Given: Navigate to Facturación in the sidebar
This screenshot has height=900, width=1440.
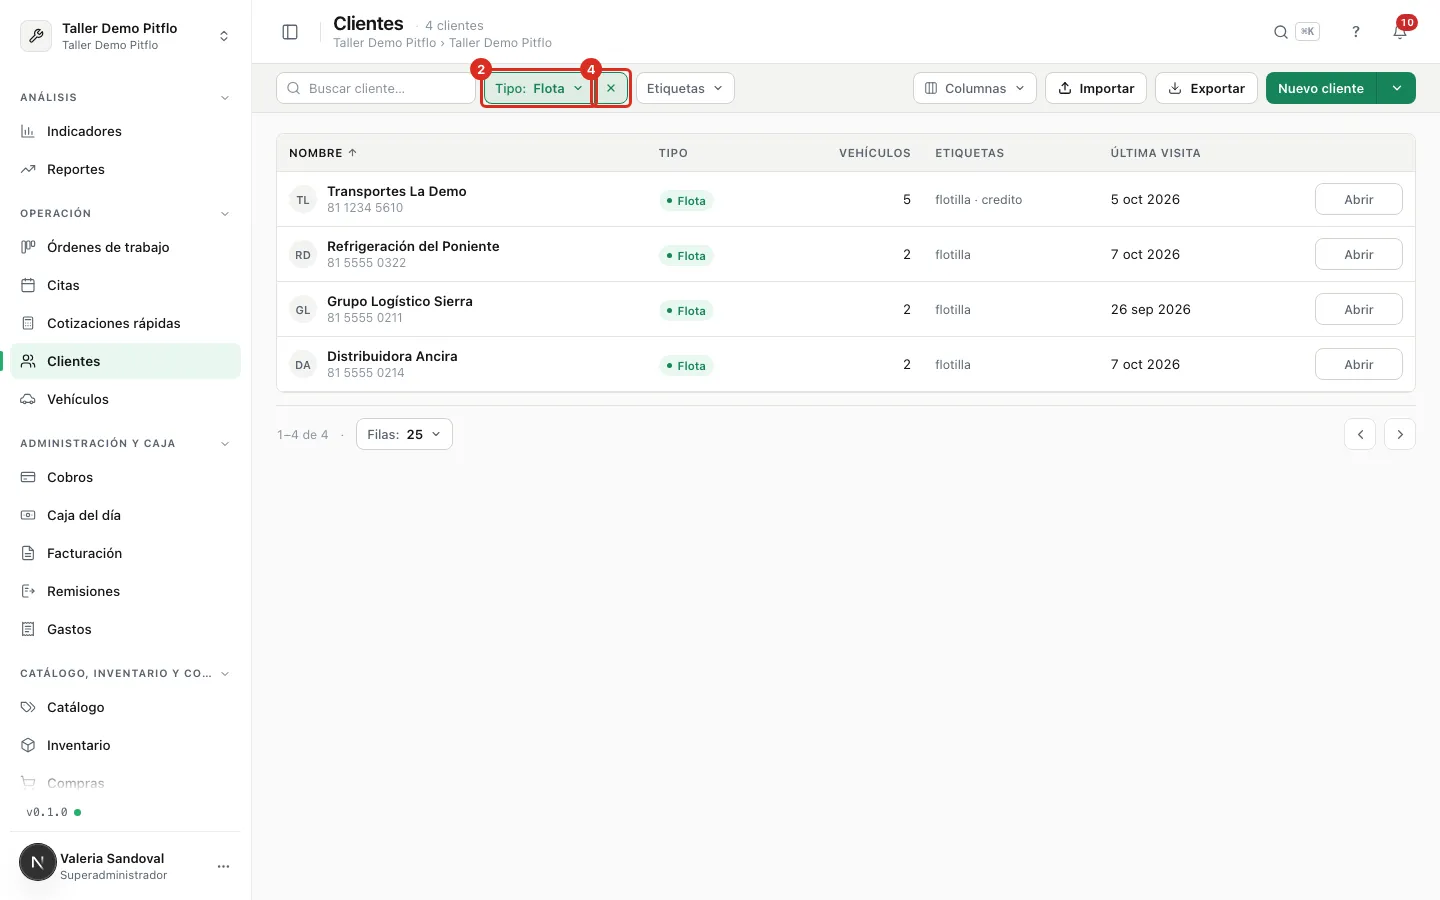Looking at the screenshot, I should click(126, 553).
